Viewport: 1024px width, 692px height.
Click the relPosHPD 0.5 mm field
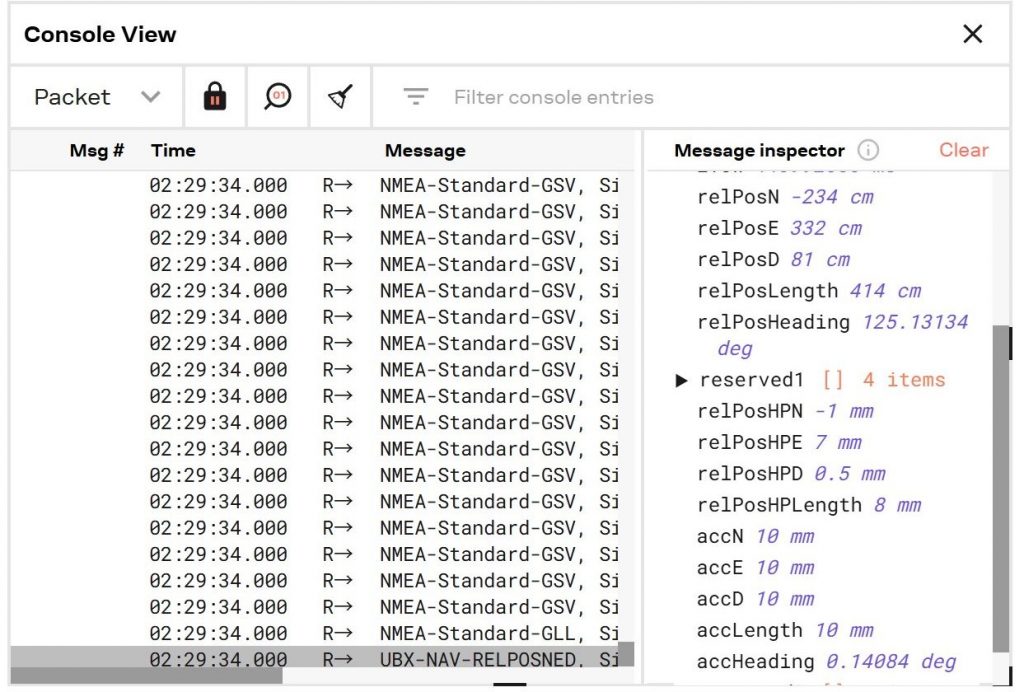click(791, 474)
